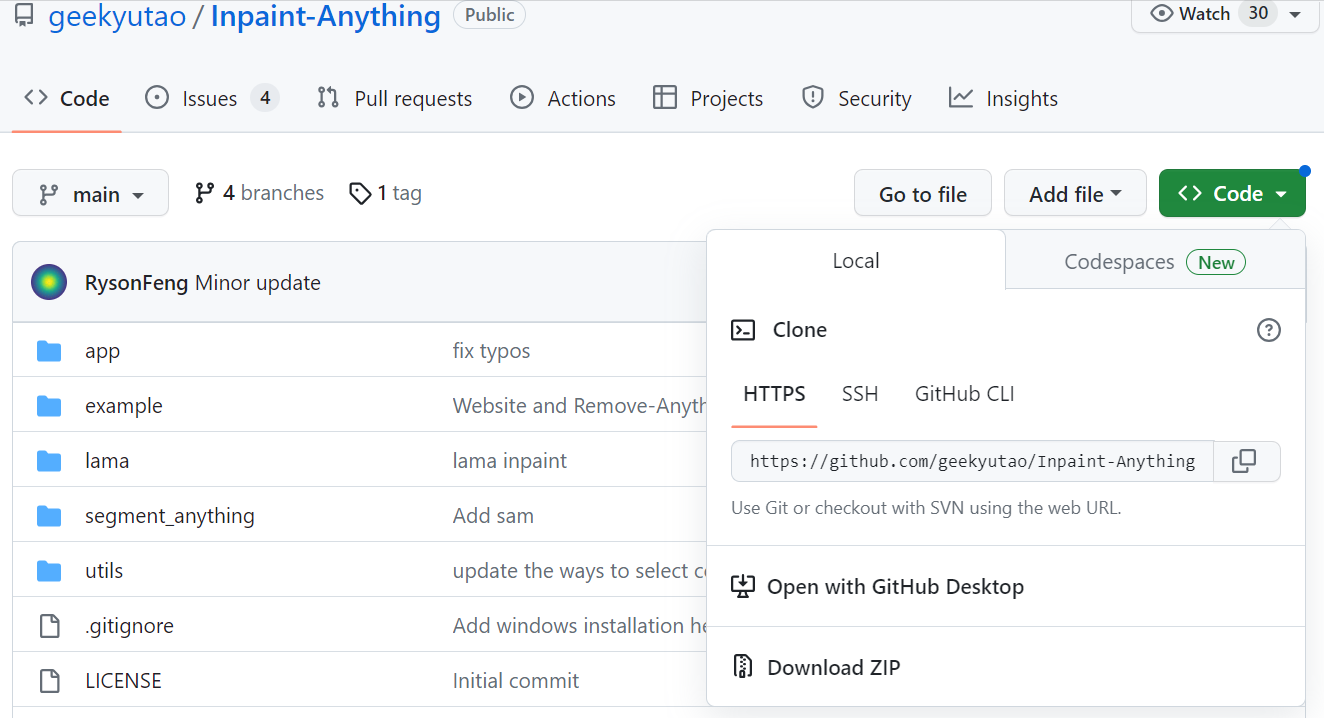Select the SSH clone option

860,394
